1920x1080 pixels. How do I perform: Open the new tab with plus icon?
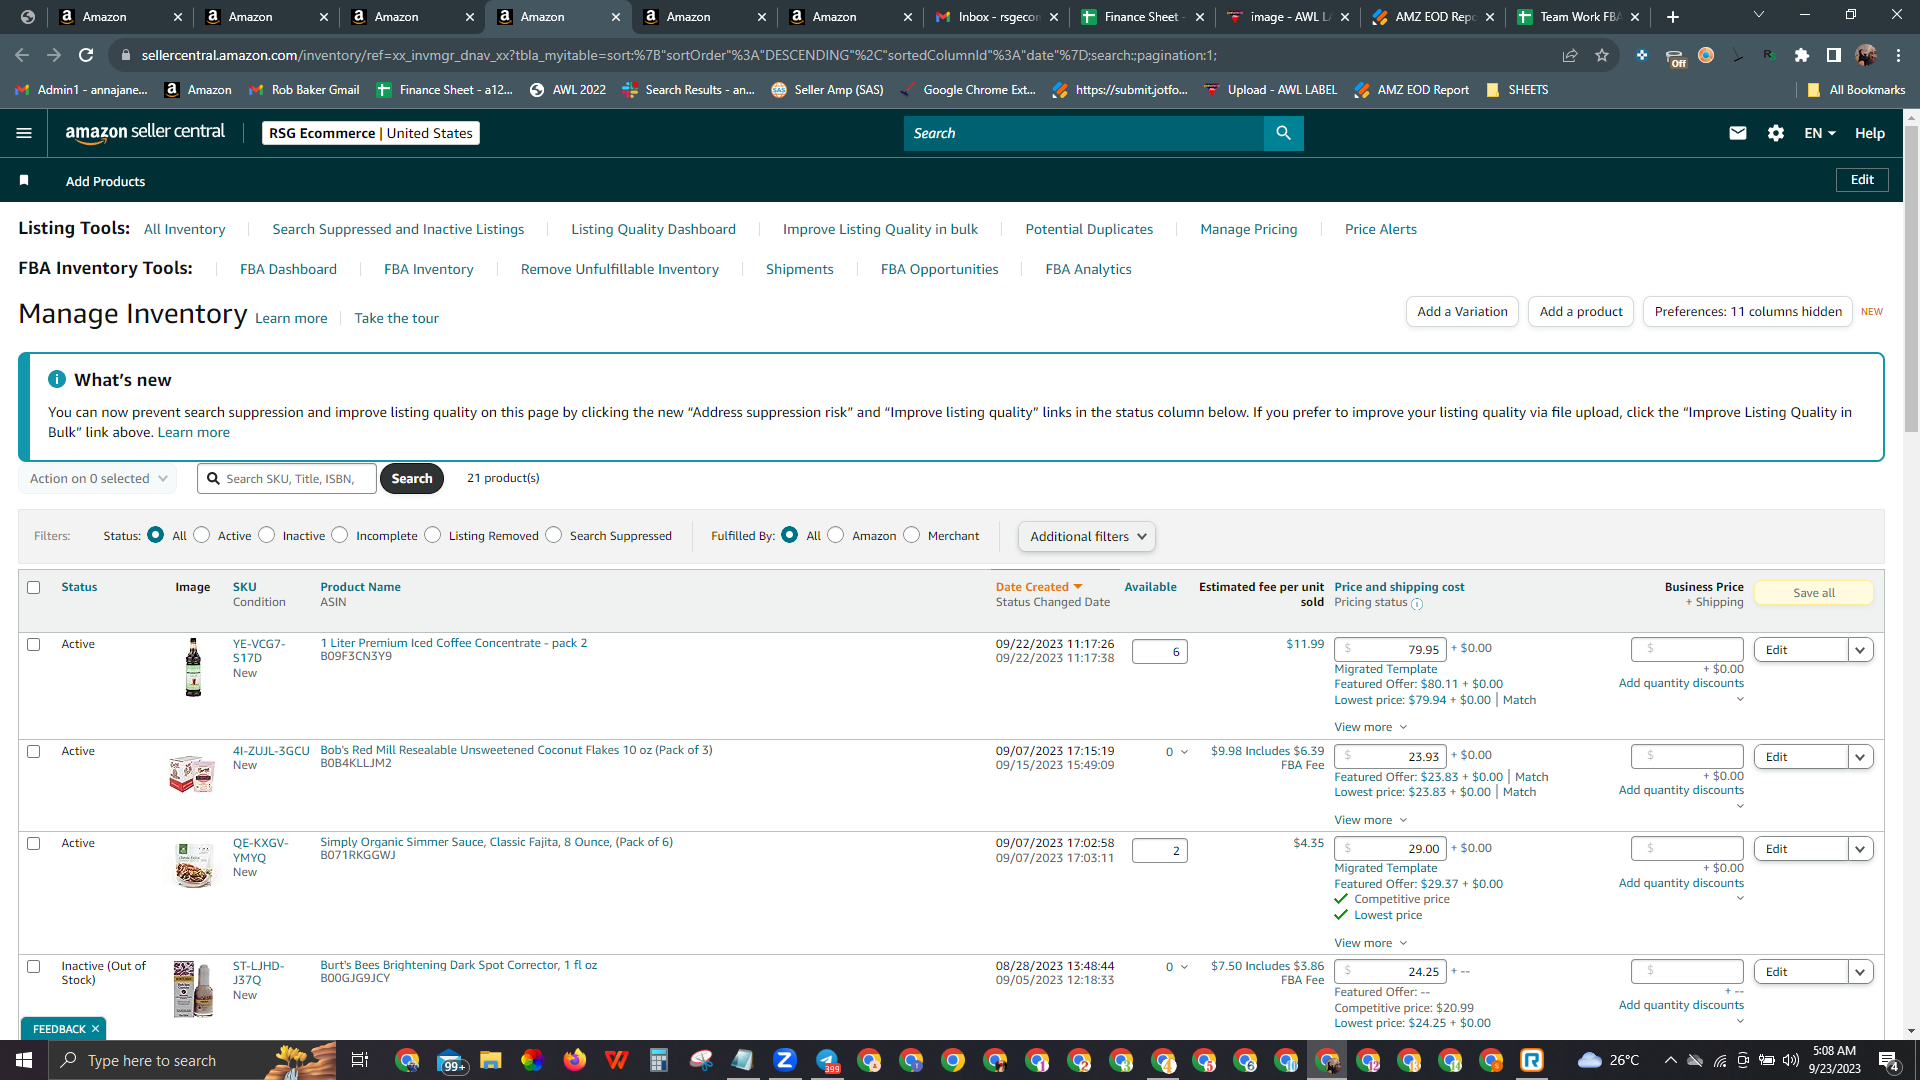[1673, 17]
